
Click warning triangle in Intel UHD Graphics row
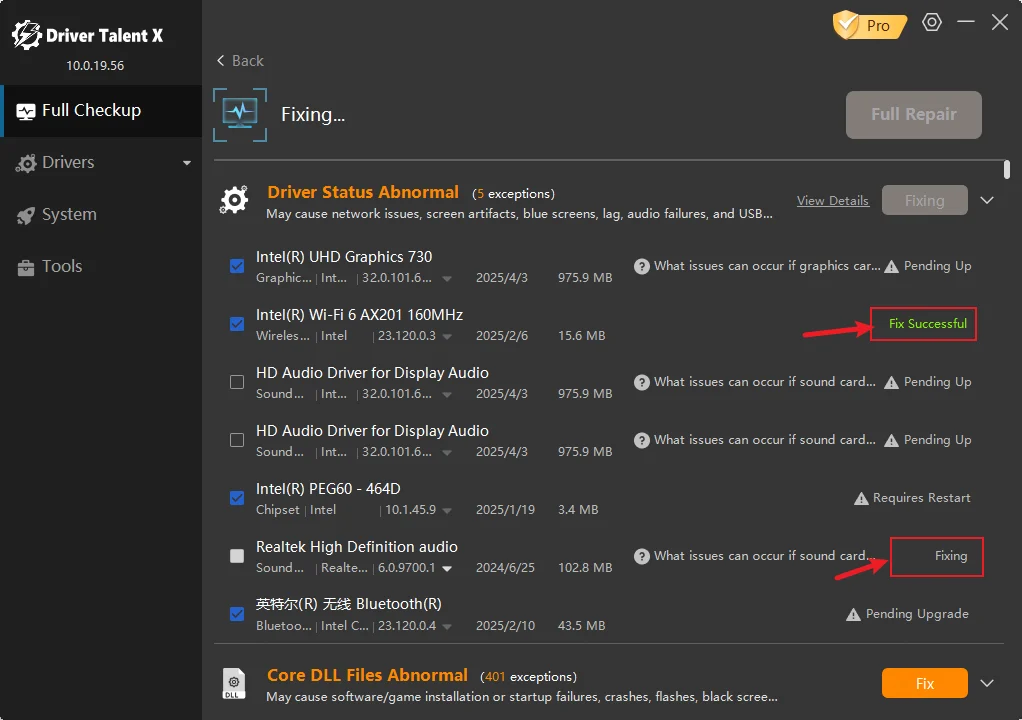[891, 266]
